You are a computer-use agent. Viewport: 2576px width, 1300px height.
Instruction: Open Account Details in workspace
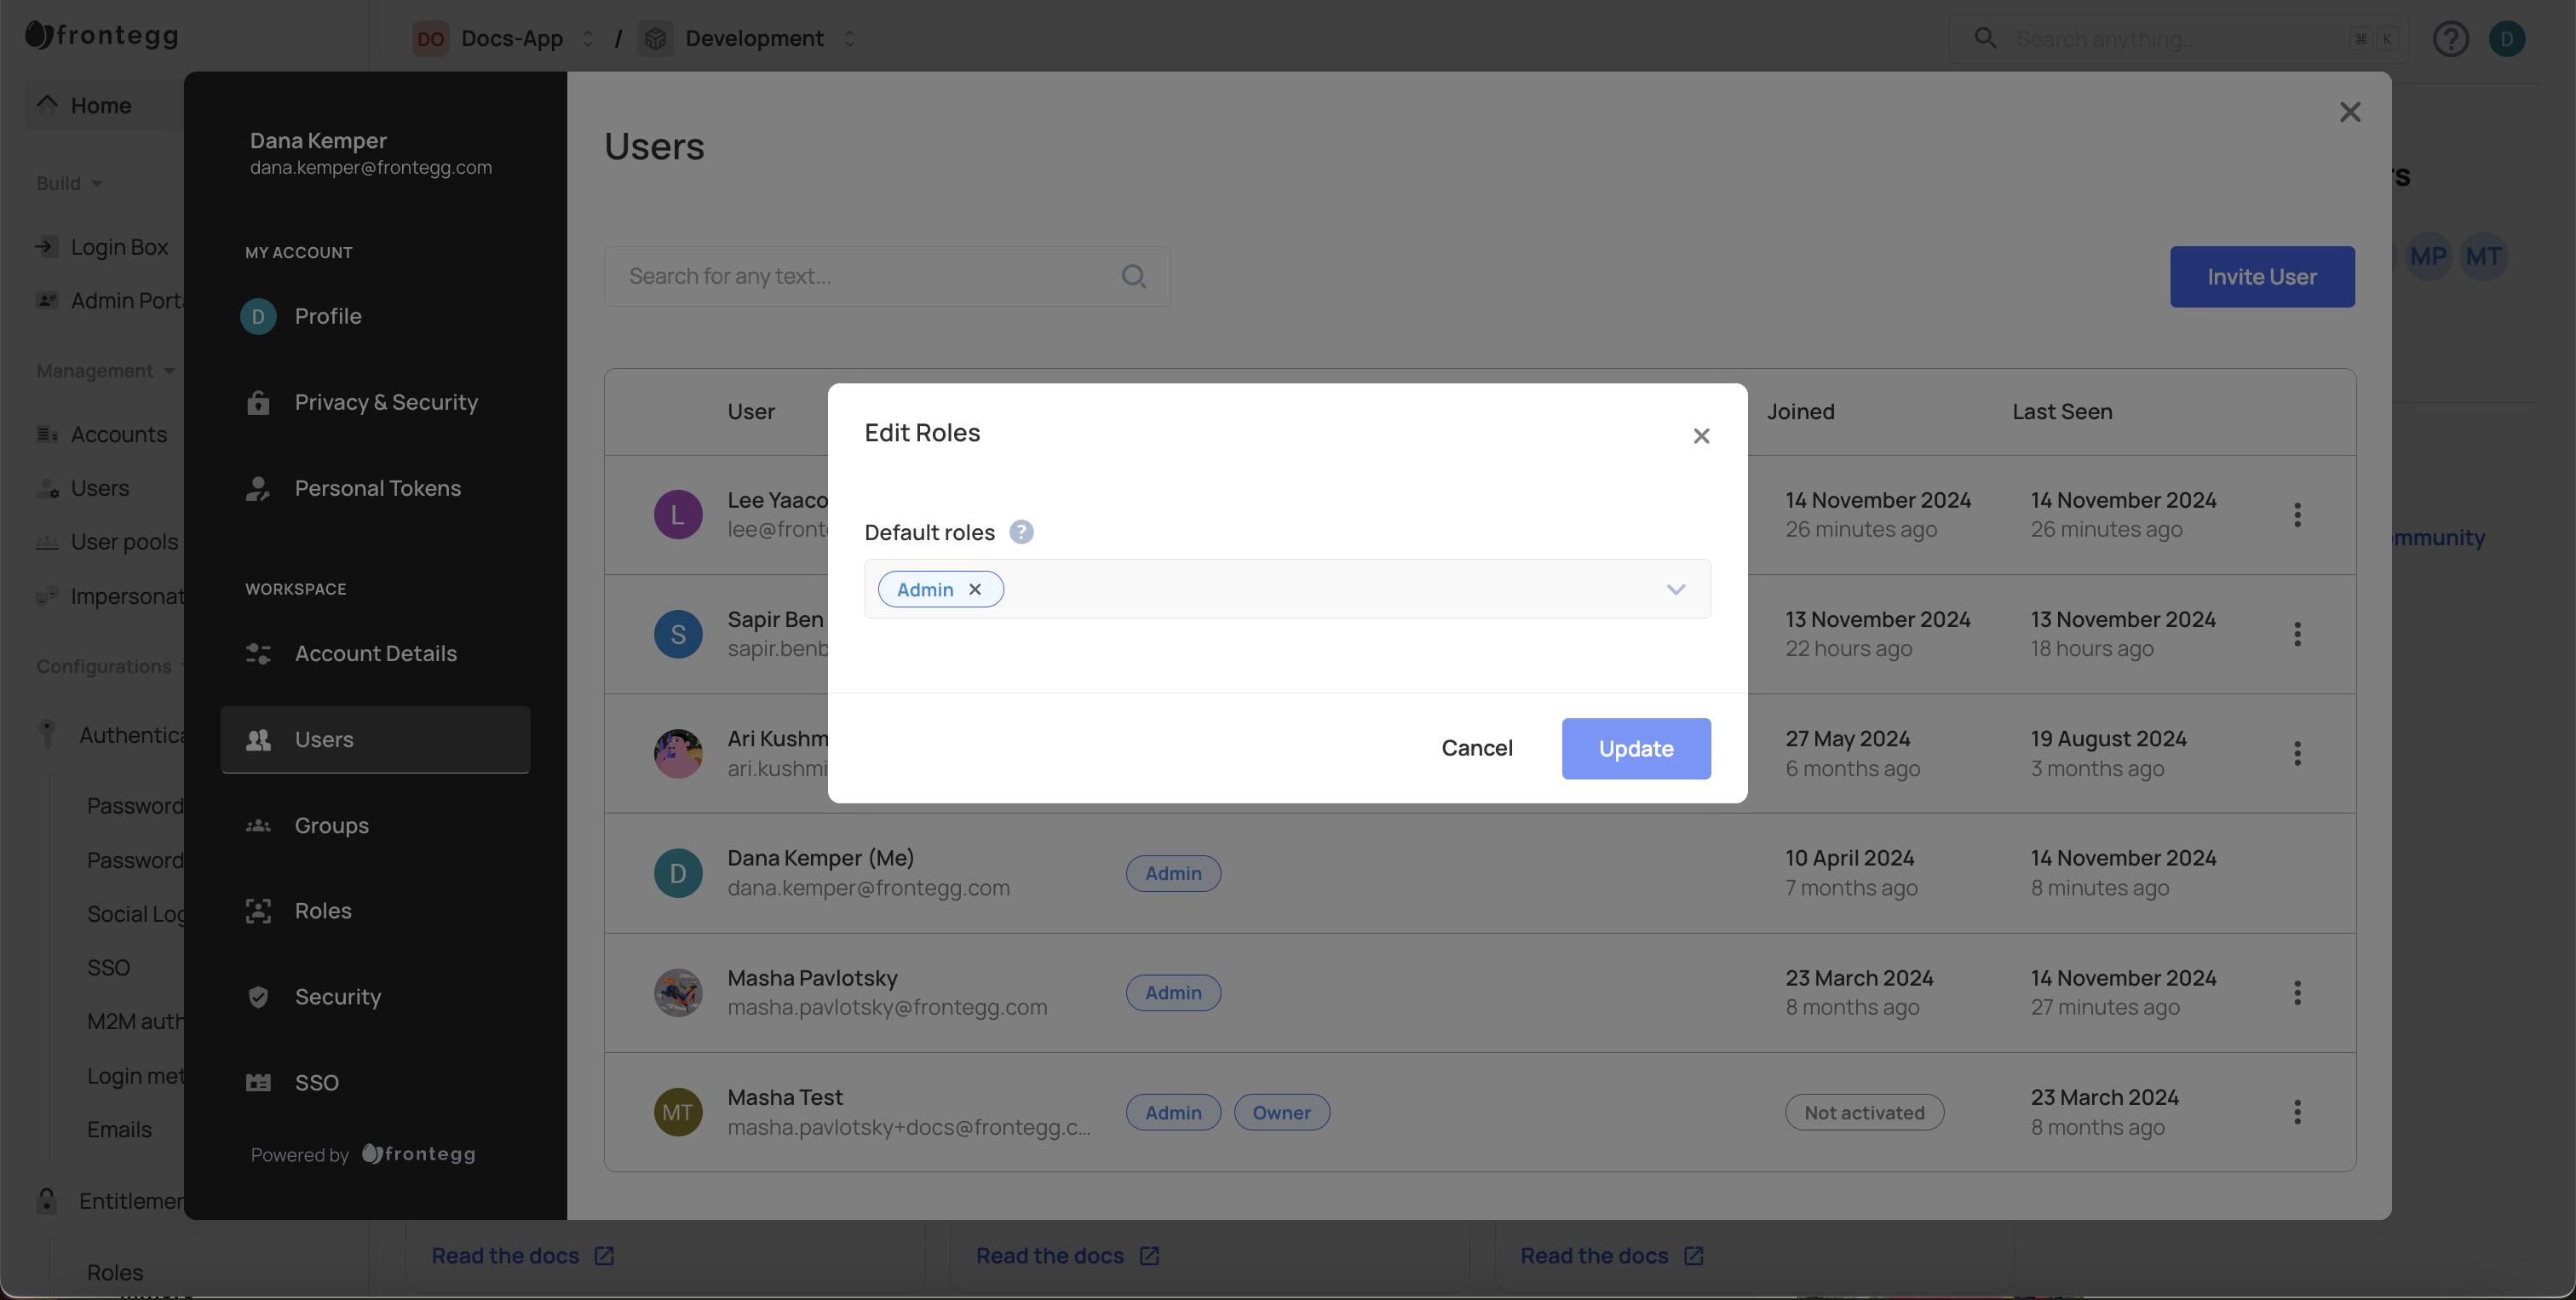click(x=375, y=653)
